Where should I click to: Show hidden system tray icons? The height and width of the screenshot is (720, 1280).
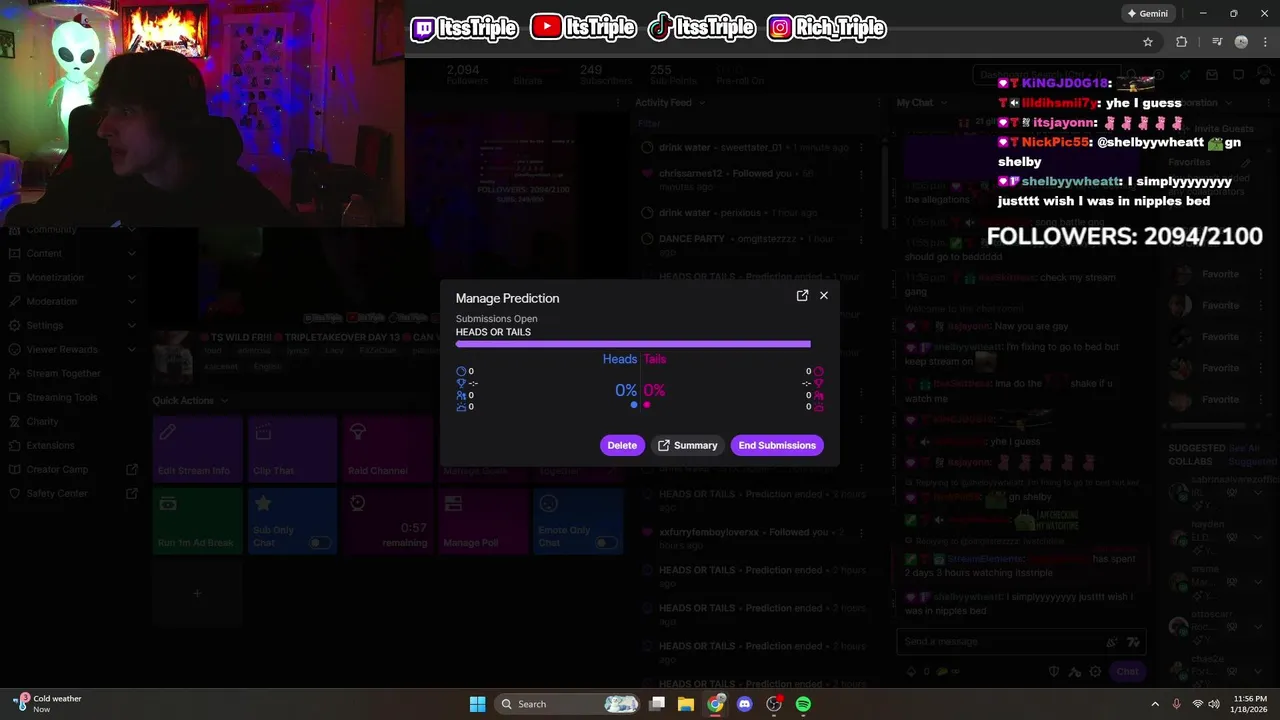coord(1155,704)
